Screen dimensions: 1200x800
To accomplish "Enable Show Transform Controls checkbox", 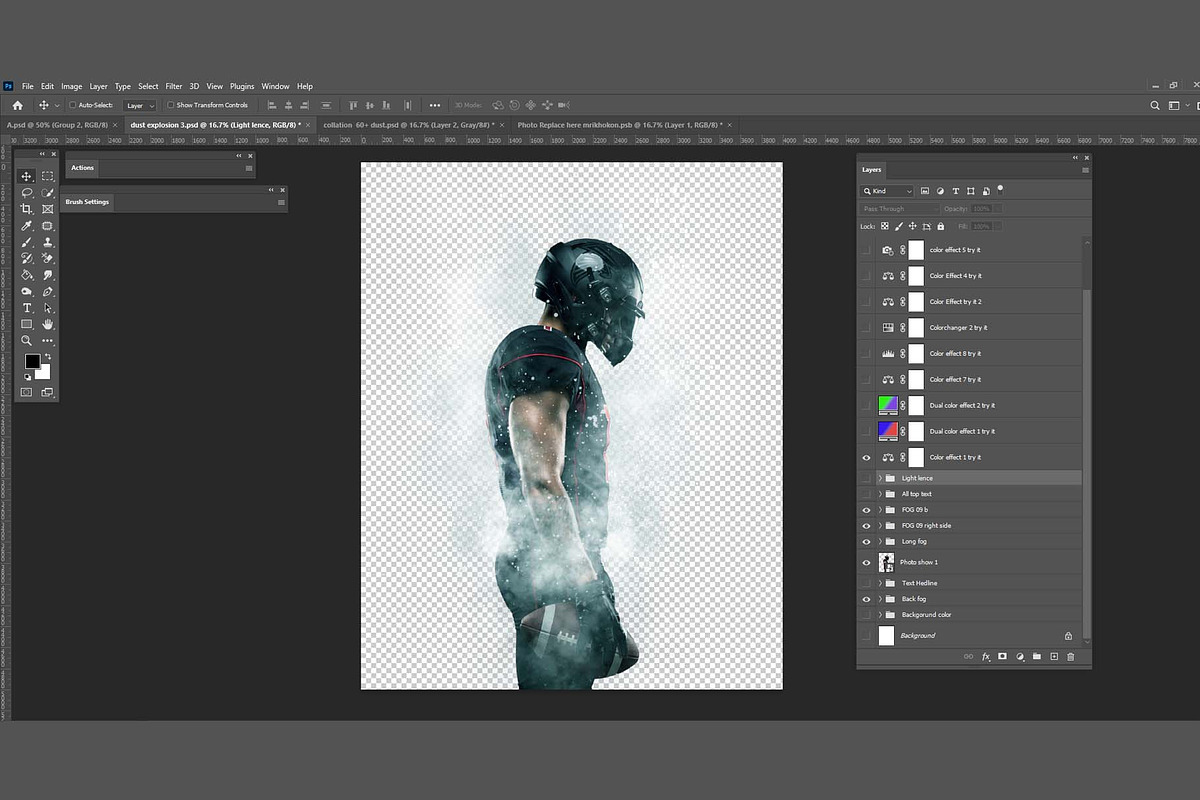I will click(x=170, y=105).
